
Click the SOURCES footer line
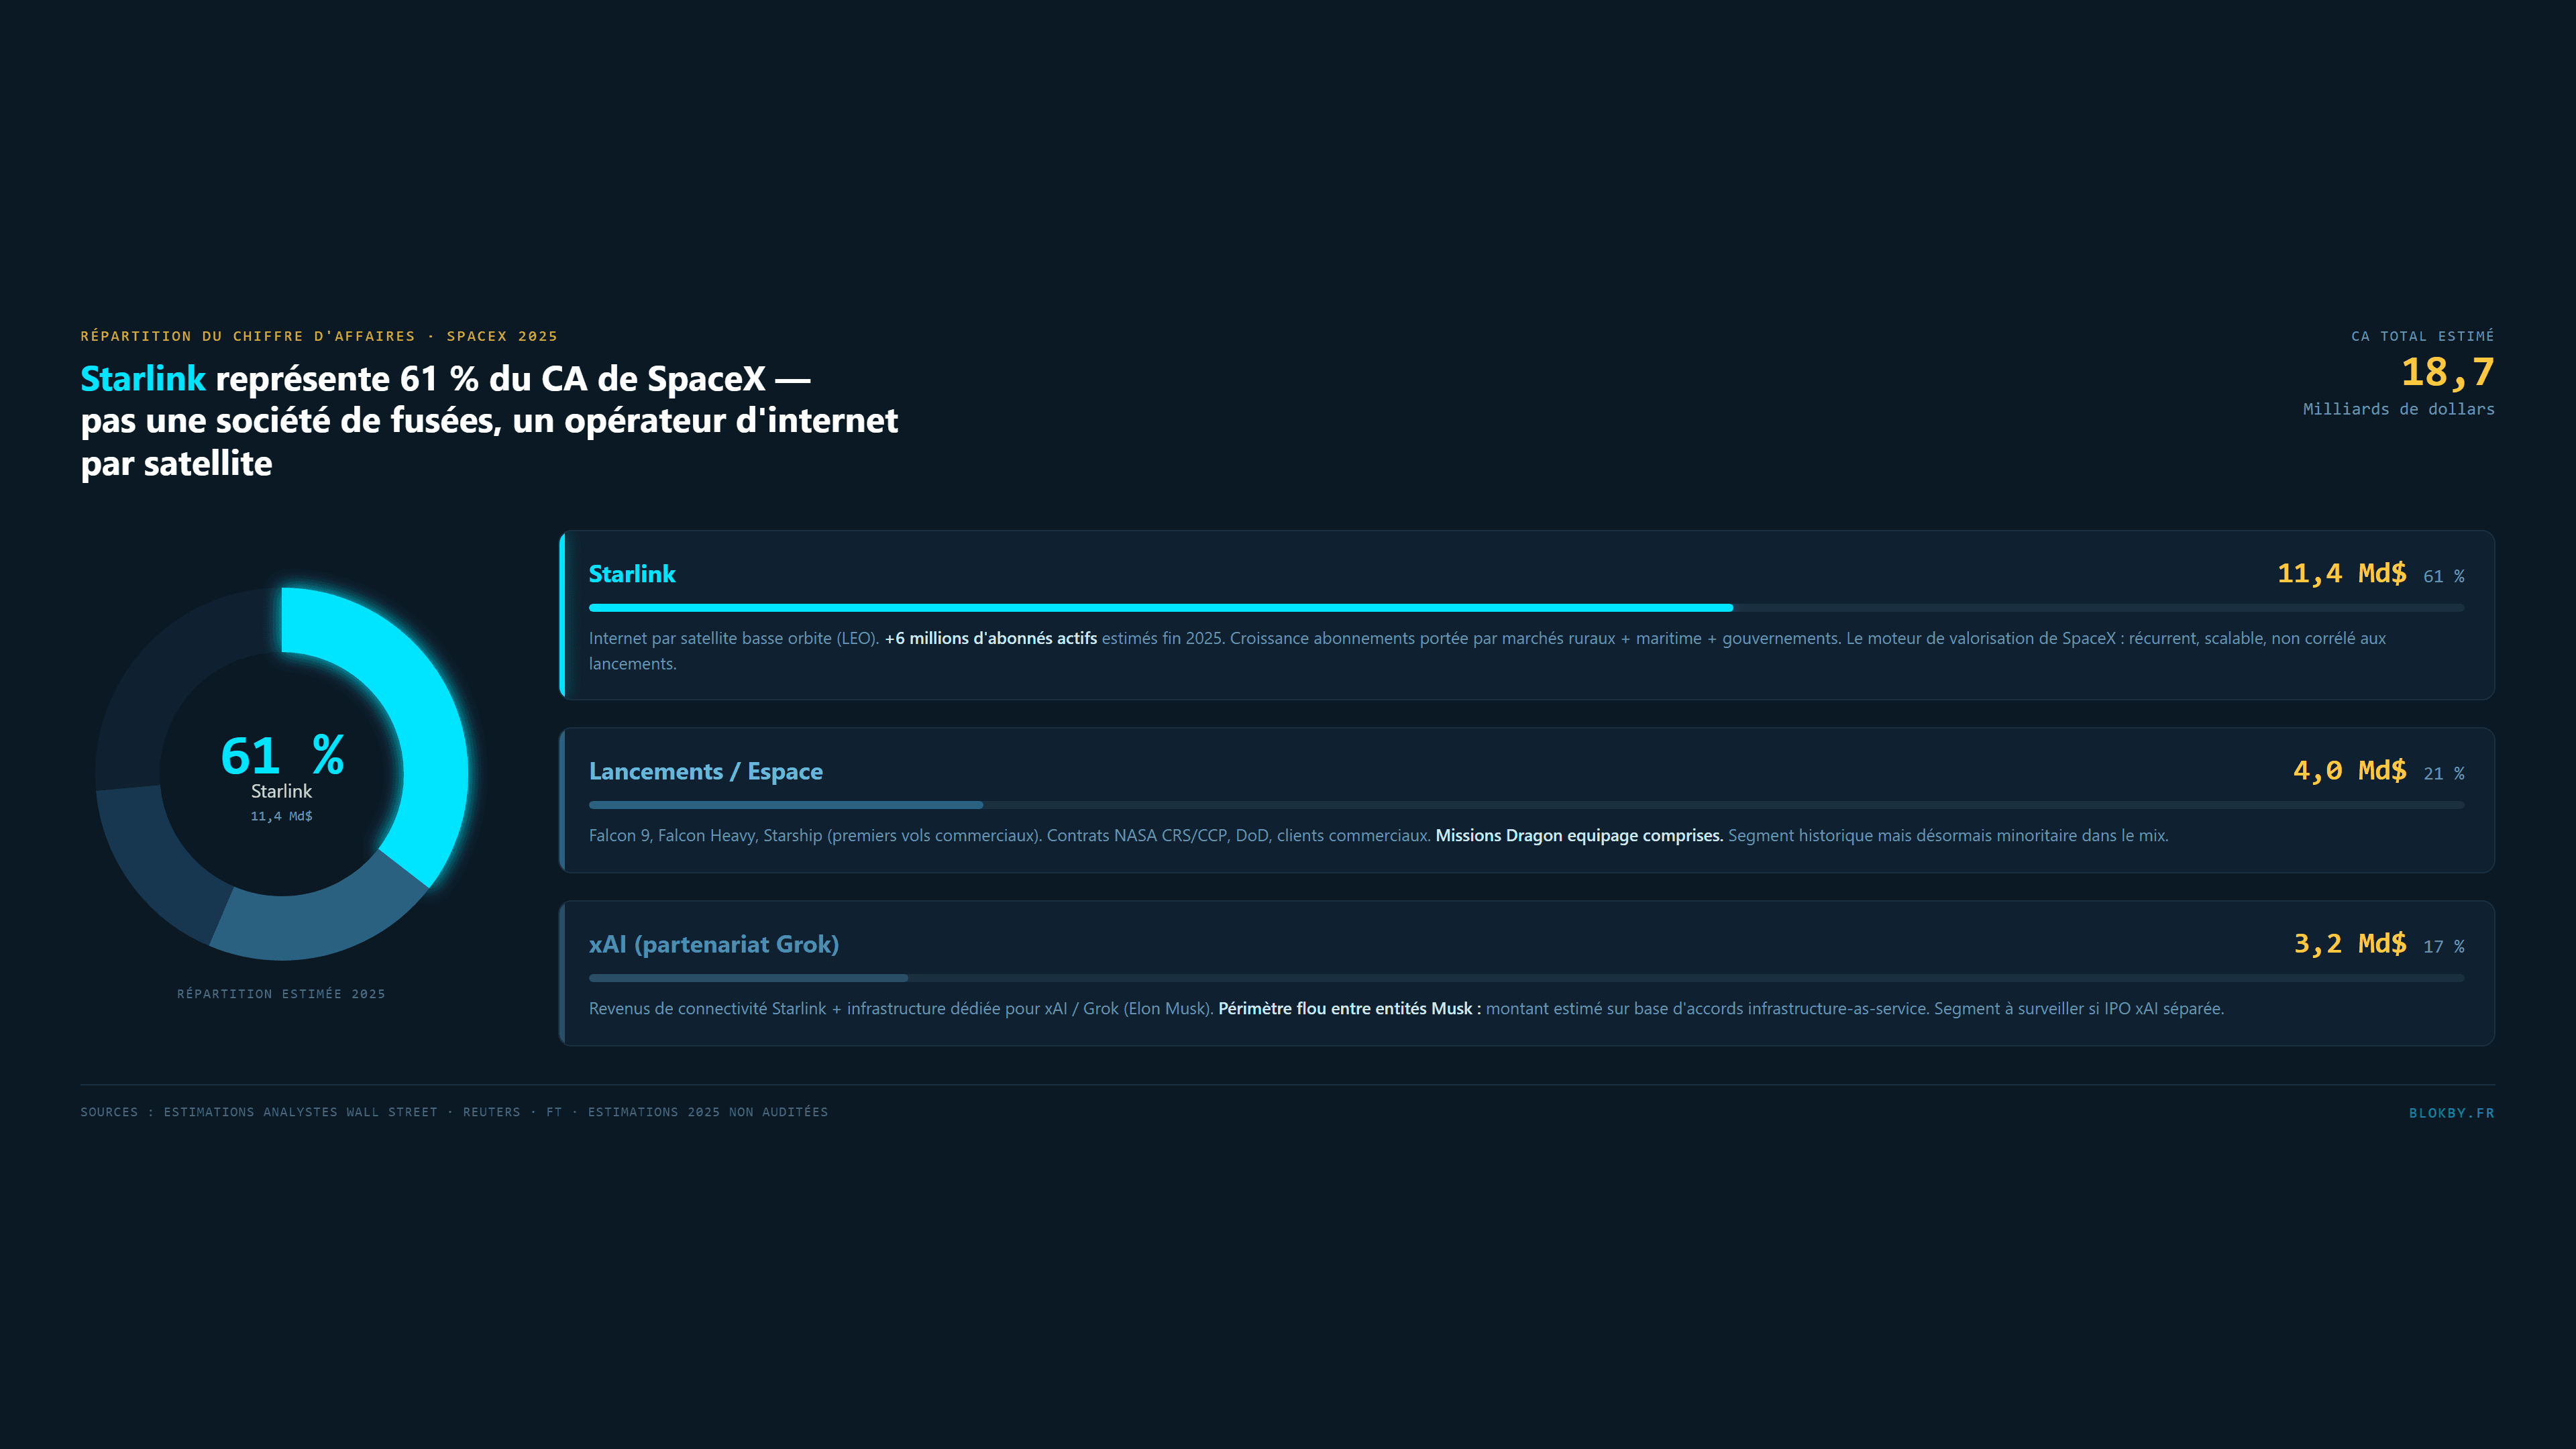point(454,1112)
